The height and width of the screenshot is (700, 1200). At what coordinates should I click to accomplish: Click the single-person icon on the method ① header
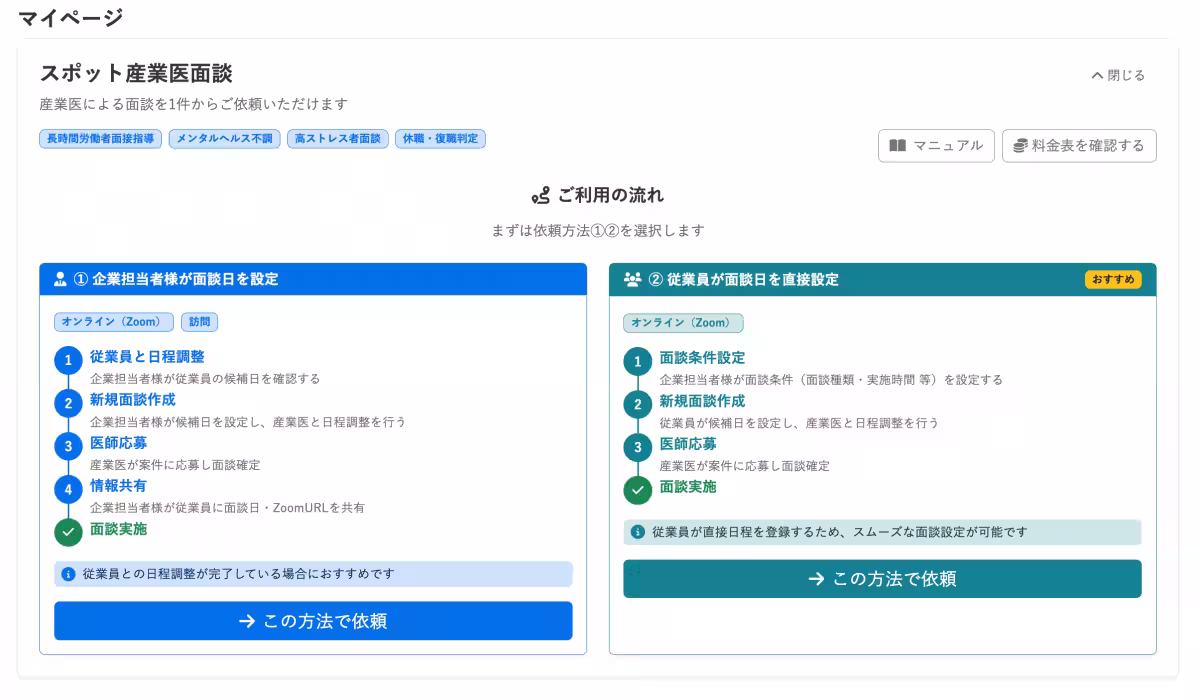[59, 279]
